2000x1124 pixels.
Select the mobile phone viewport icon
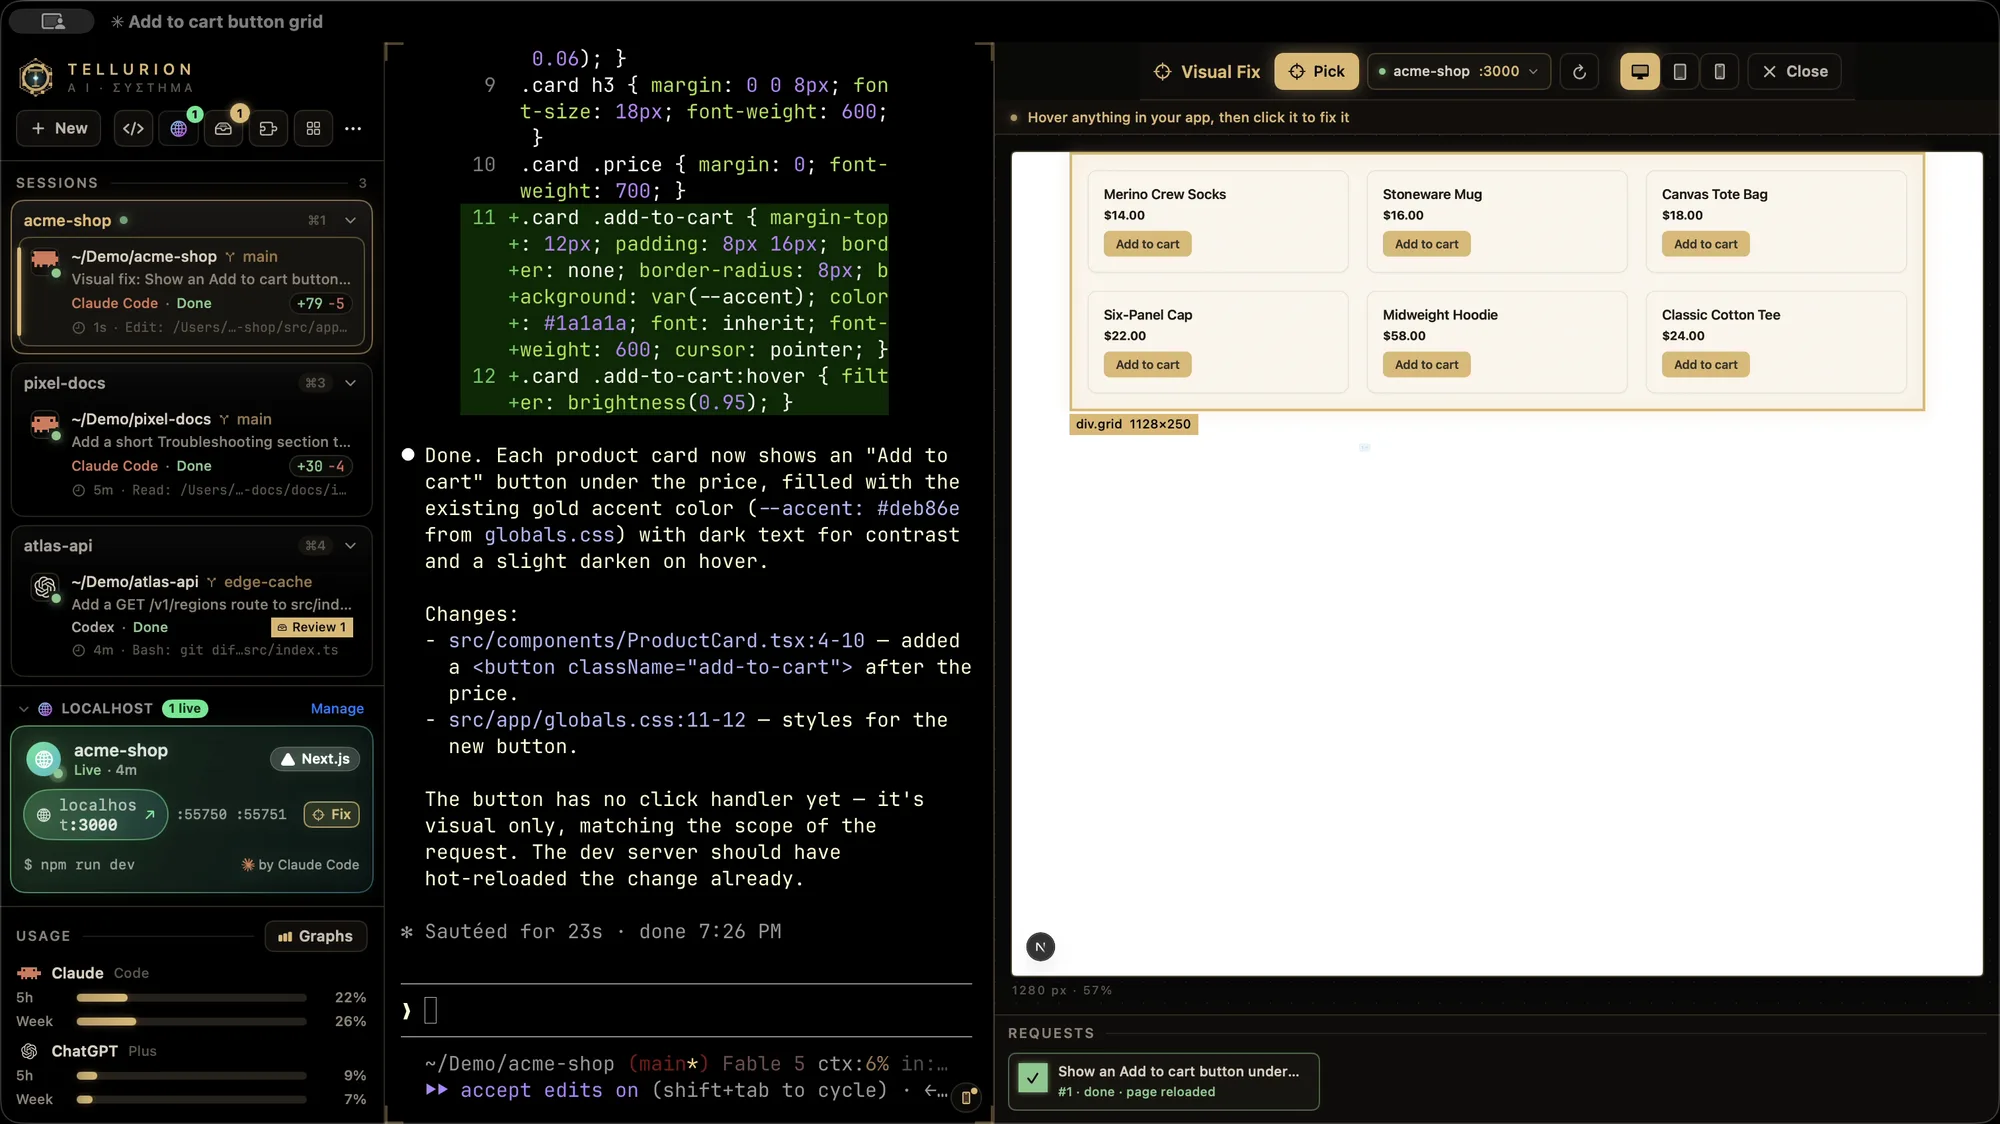(1720, 71)
